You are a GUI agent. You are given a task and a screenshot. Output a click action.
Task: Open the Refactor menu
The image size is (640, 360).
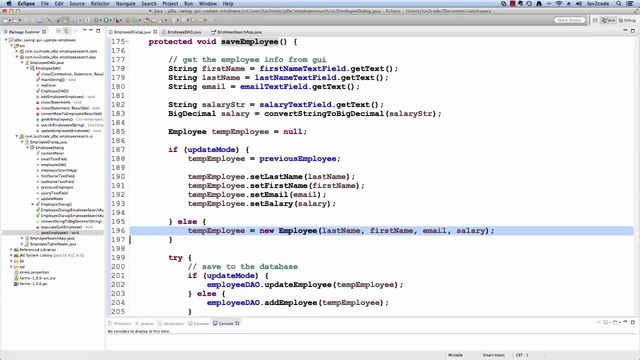[x=100, y=3]
